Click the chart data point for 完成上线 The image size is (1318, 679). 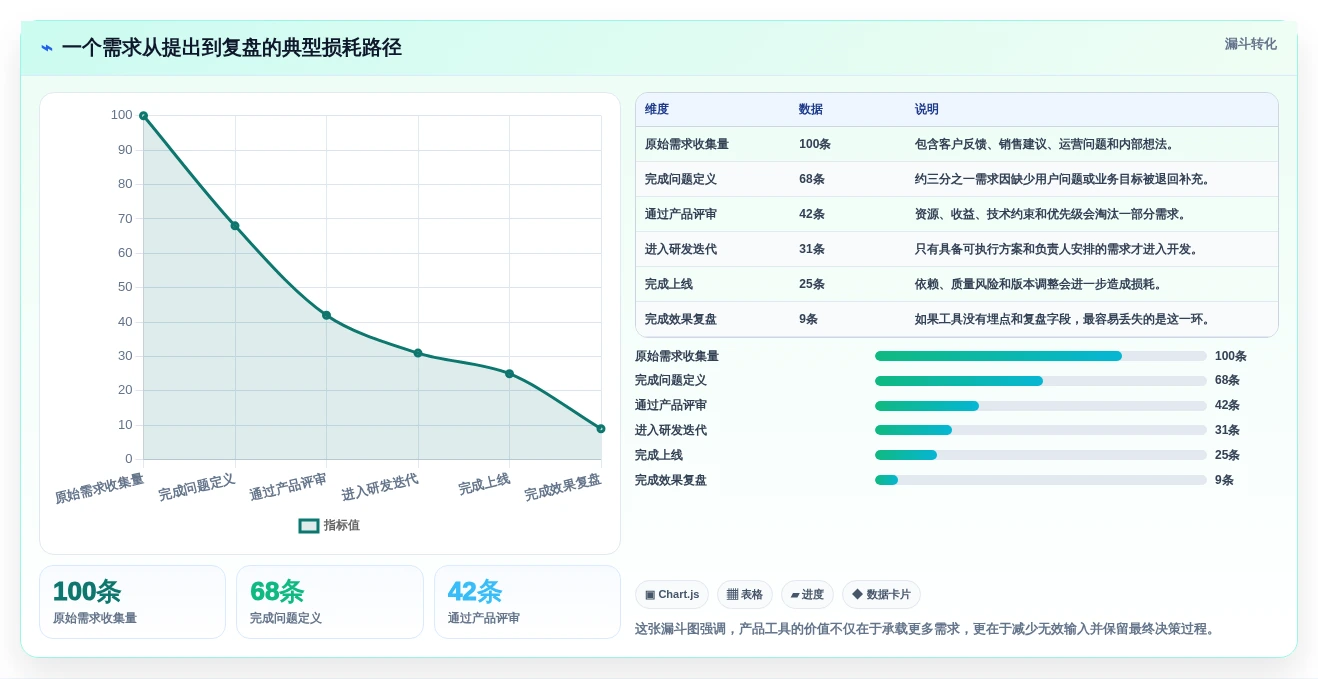click(509, 374)
